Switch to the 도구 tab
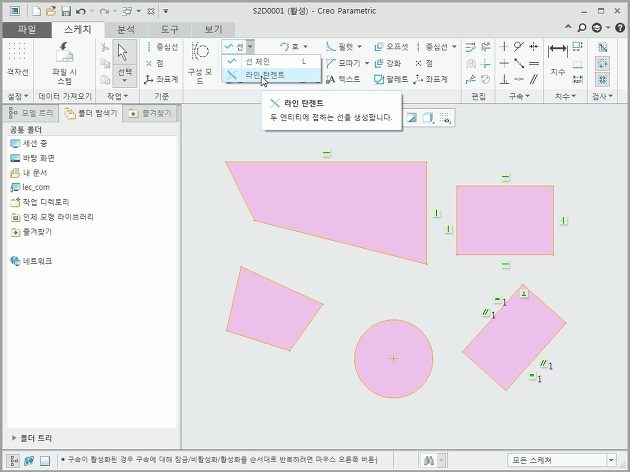The image size is (630, 472). pos(169,30)
